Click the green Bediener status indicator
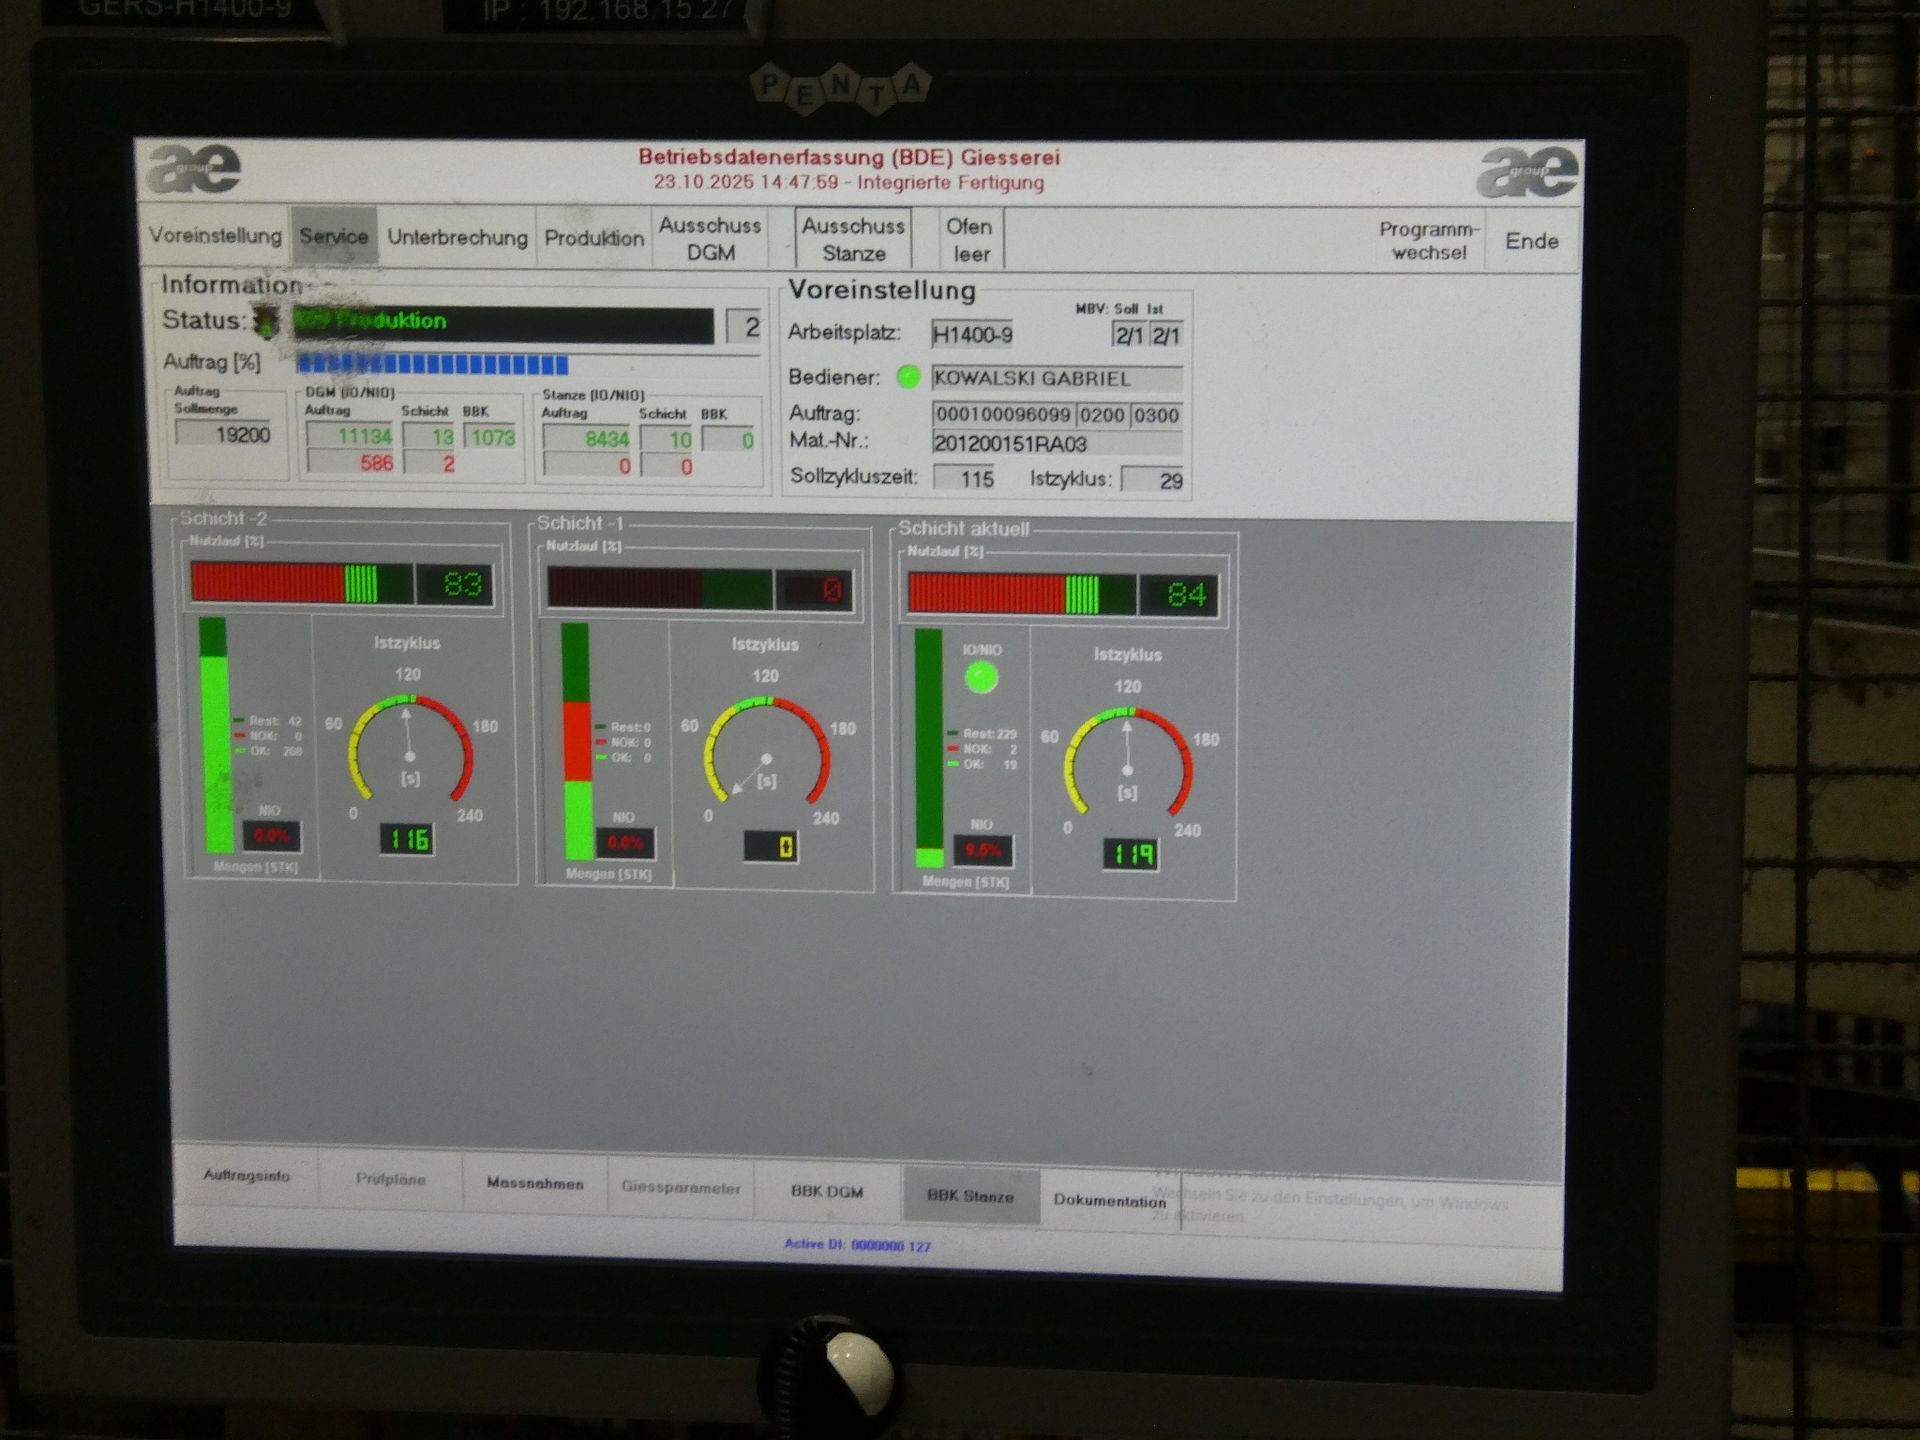The width and height of the screenshot is (1920, 1440). click(x=908, y=377)
